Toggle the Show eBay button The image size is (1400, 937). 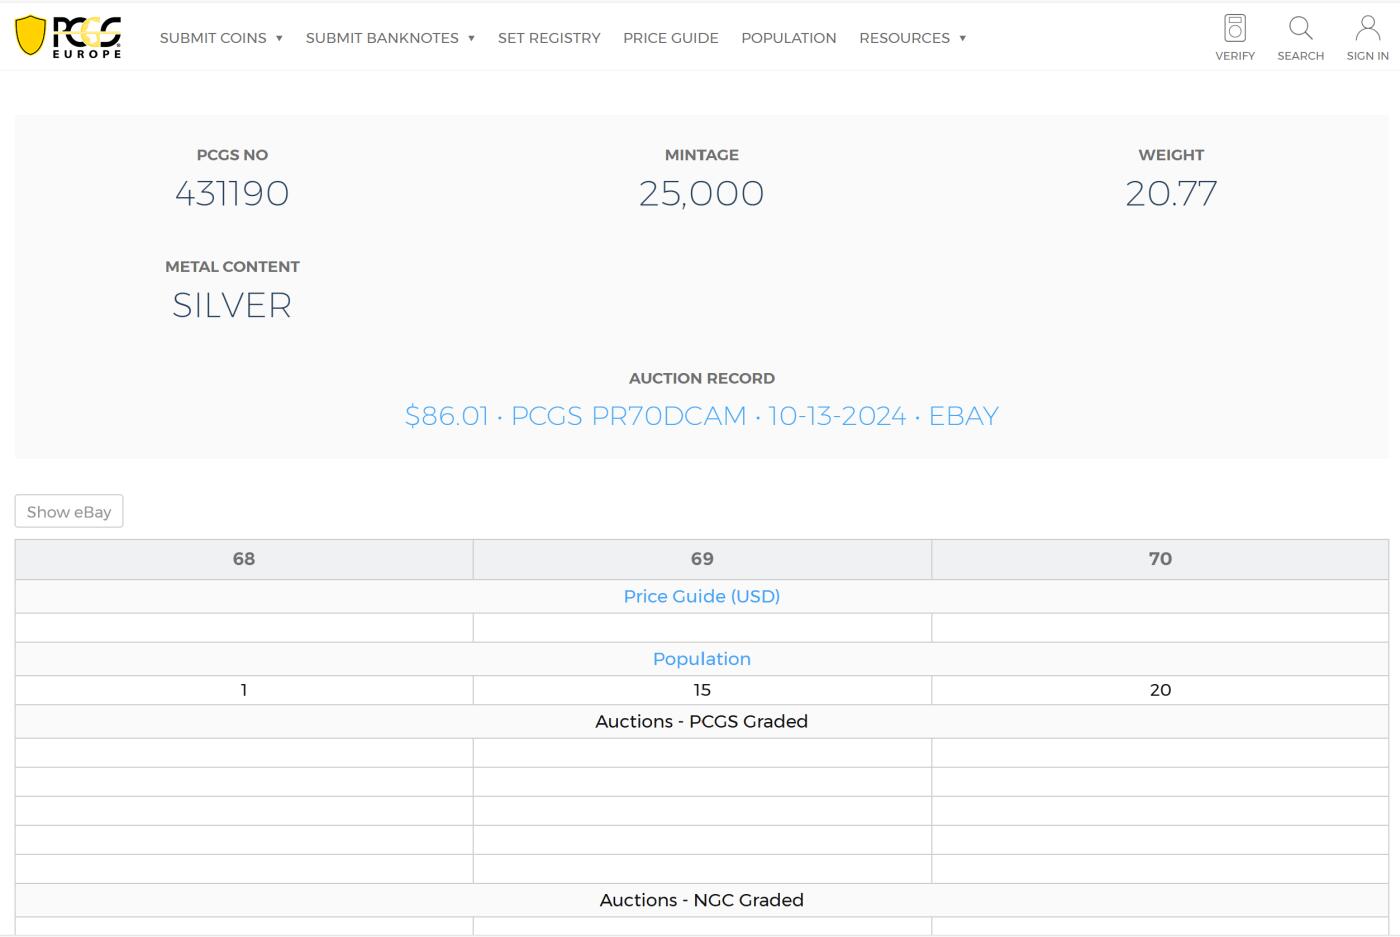coord(69,511)
